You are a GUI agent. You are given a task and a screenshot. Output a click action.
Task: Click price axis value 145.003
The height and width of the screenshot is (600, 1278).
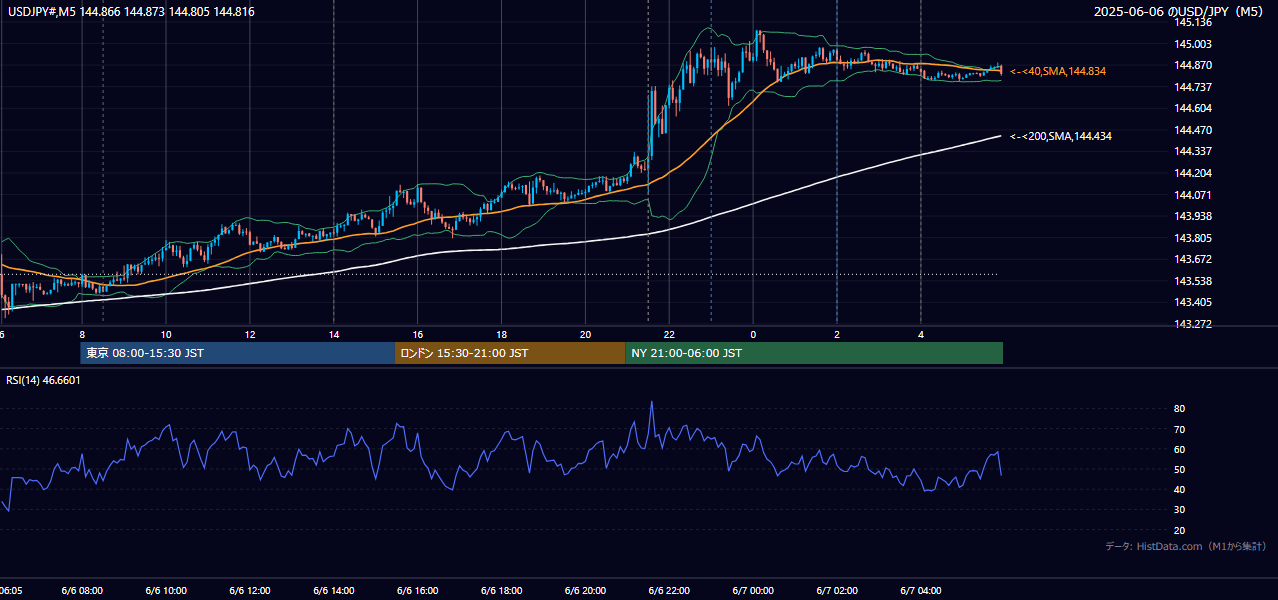(x=1192, y=44)
